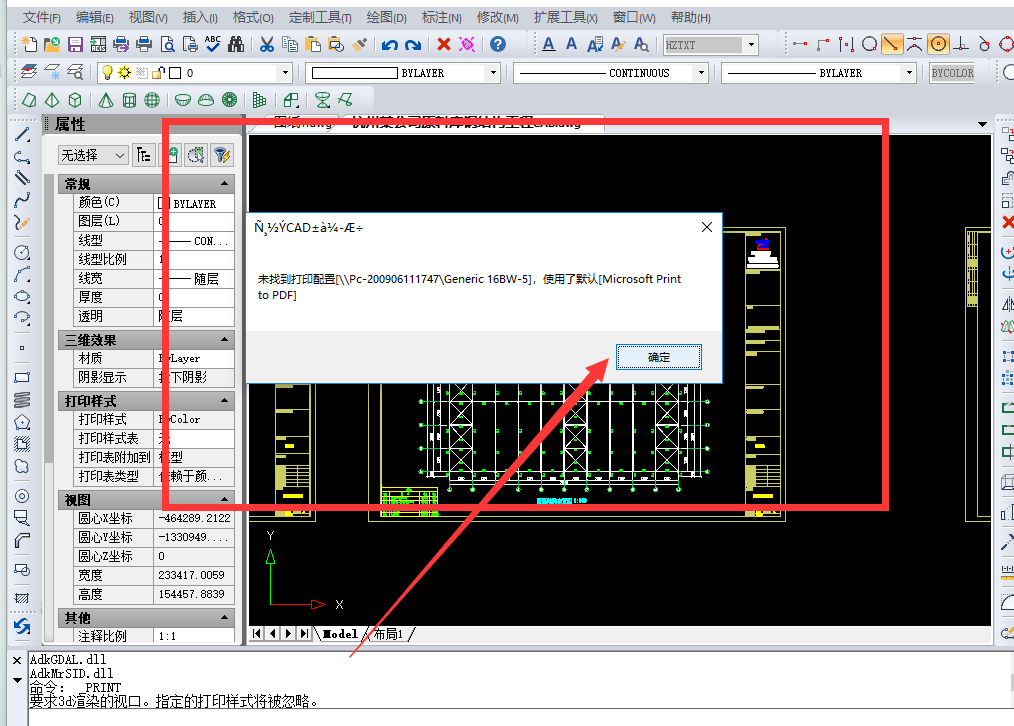
Task: Select the Rectangle tool in left toolbar
Action: (x=22, y=377)
